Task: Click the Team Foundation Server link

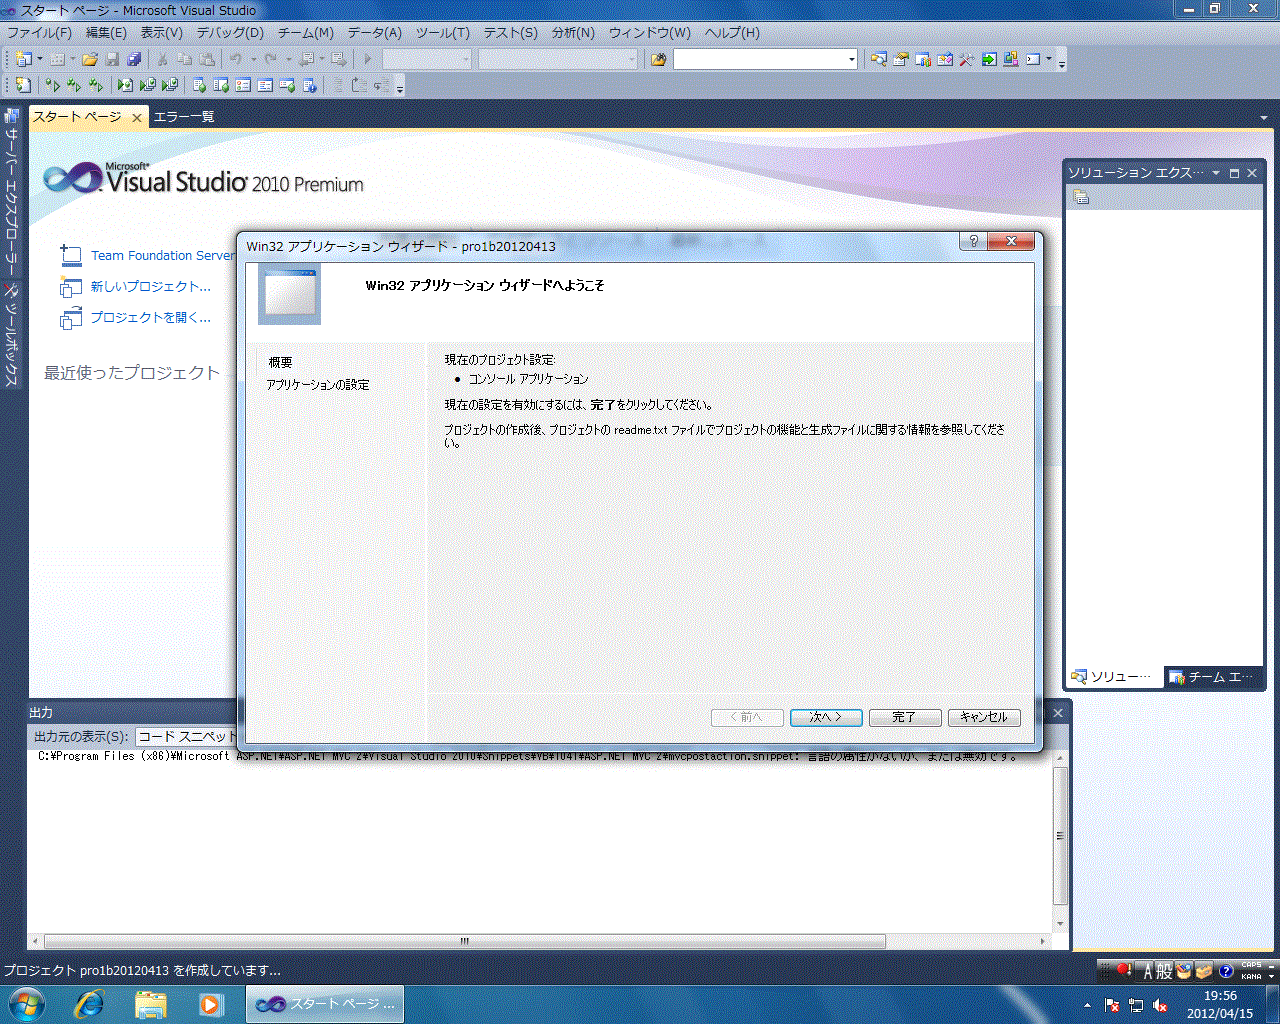Action: 163,255
